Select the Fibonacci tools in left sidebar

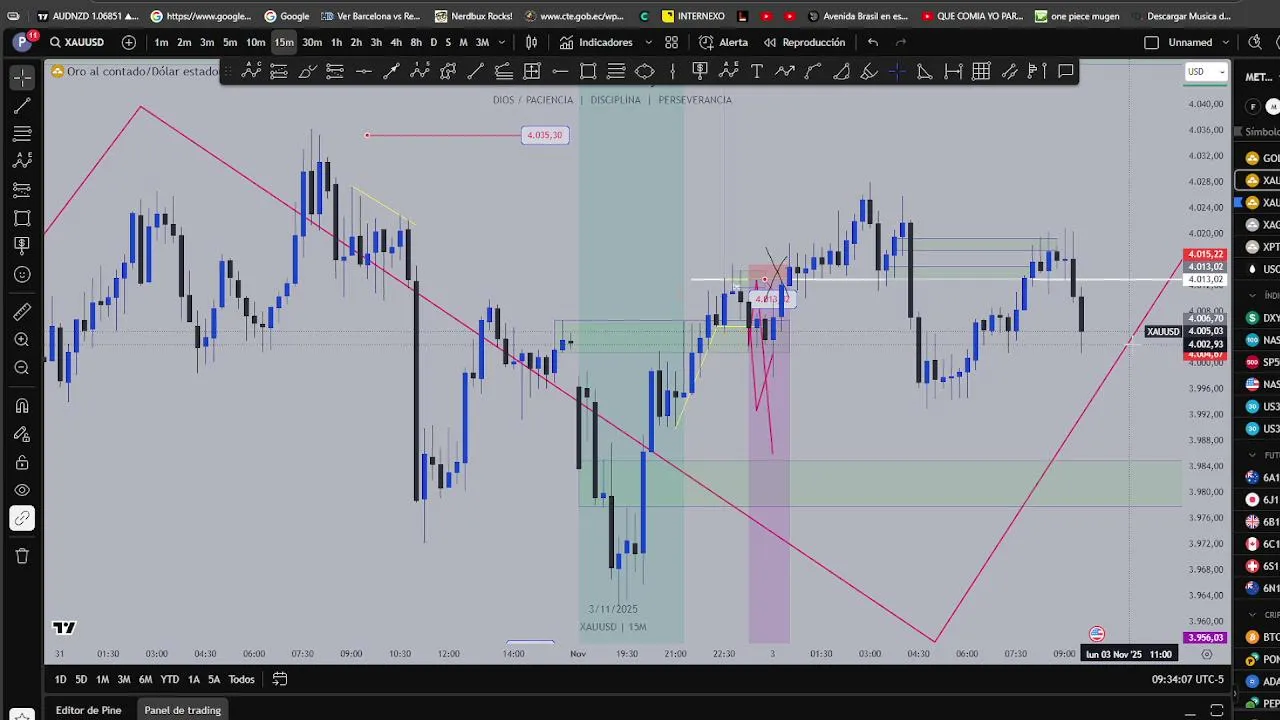(22, 133)
